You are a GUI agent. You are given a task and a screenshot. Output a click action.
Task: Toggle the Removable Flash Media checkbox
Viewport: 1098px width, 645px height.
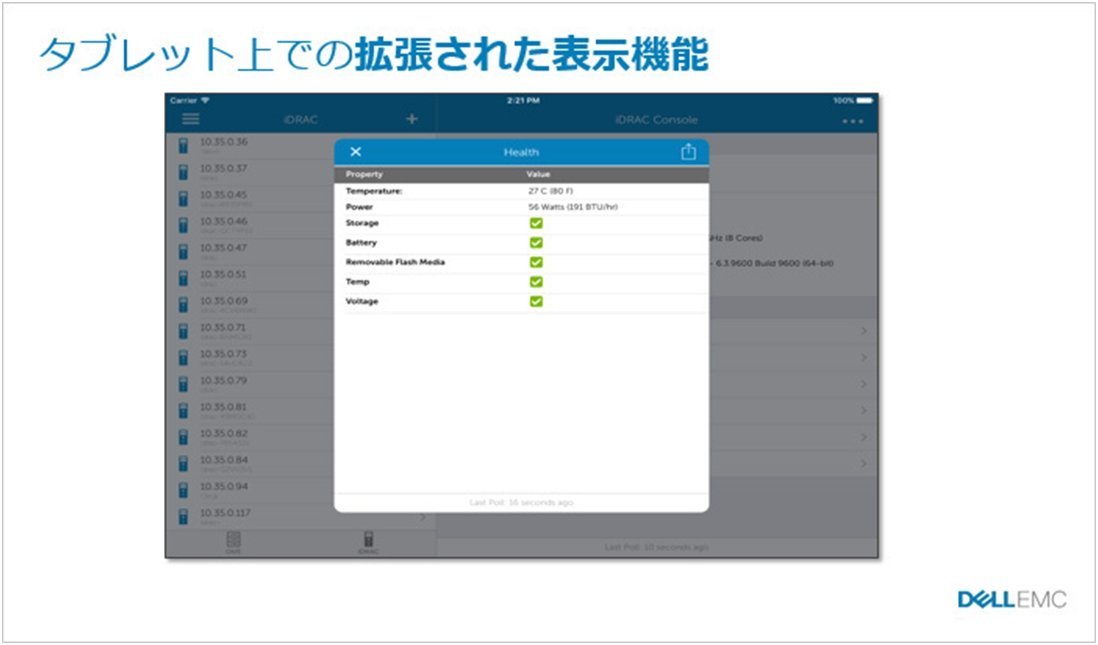[536, 263]
